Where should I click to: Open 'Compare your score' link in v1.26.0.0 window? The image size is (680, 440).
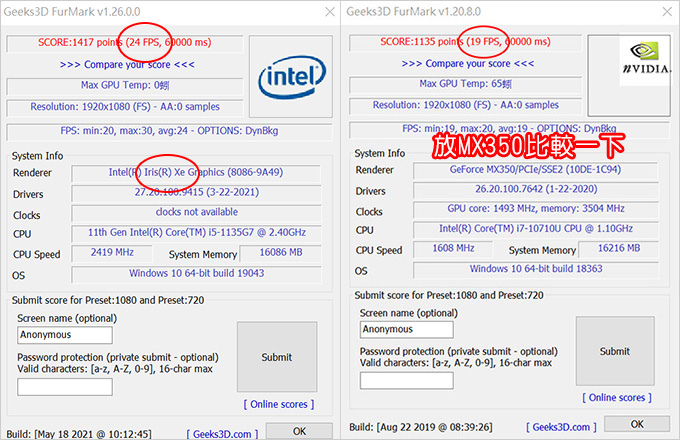tap(127, 65)
